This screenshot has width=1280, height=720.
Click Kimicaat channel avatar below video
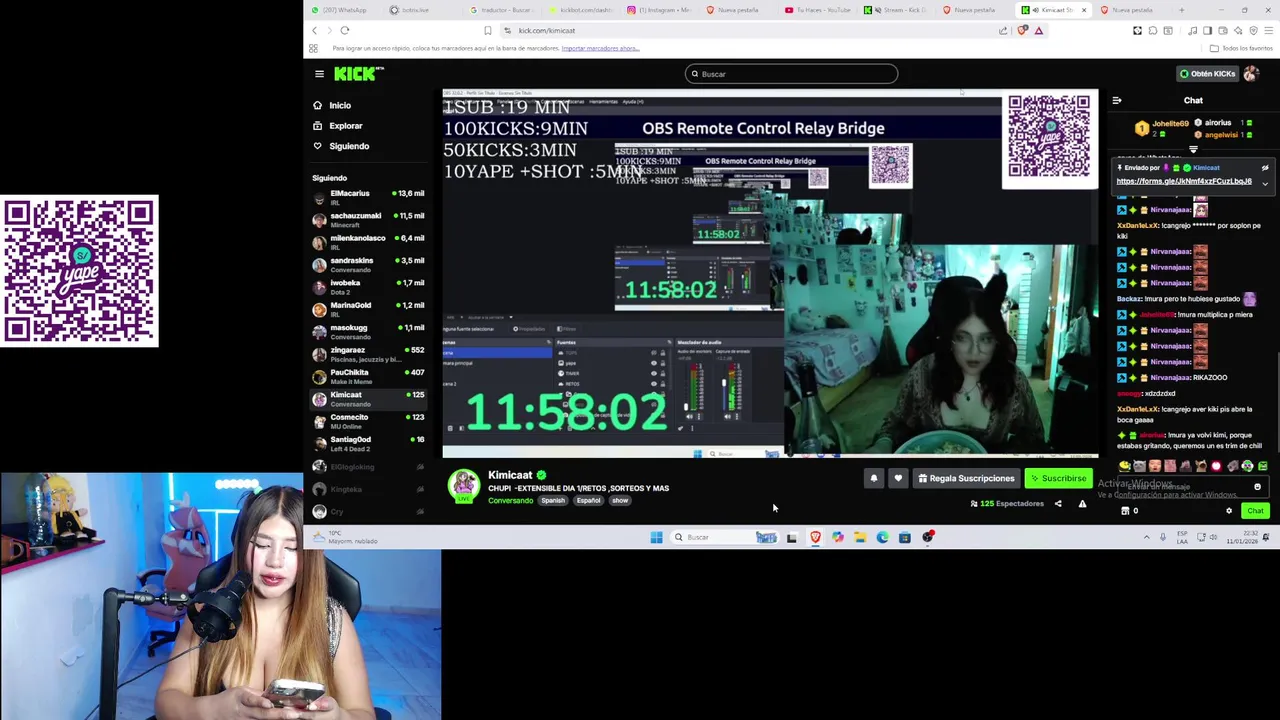(463, 486)
